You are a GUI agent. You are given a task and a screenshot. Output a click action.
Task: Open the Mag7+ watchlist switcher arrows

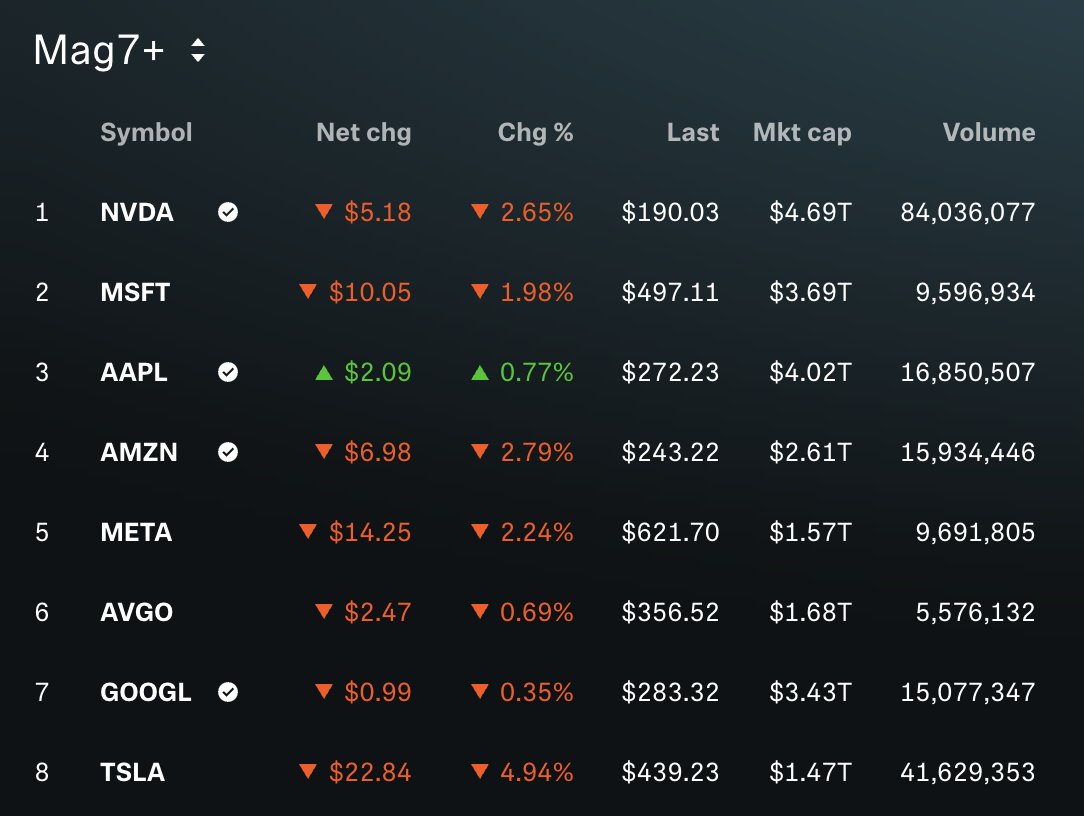point(198,50)
